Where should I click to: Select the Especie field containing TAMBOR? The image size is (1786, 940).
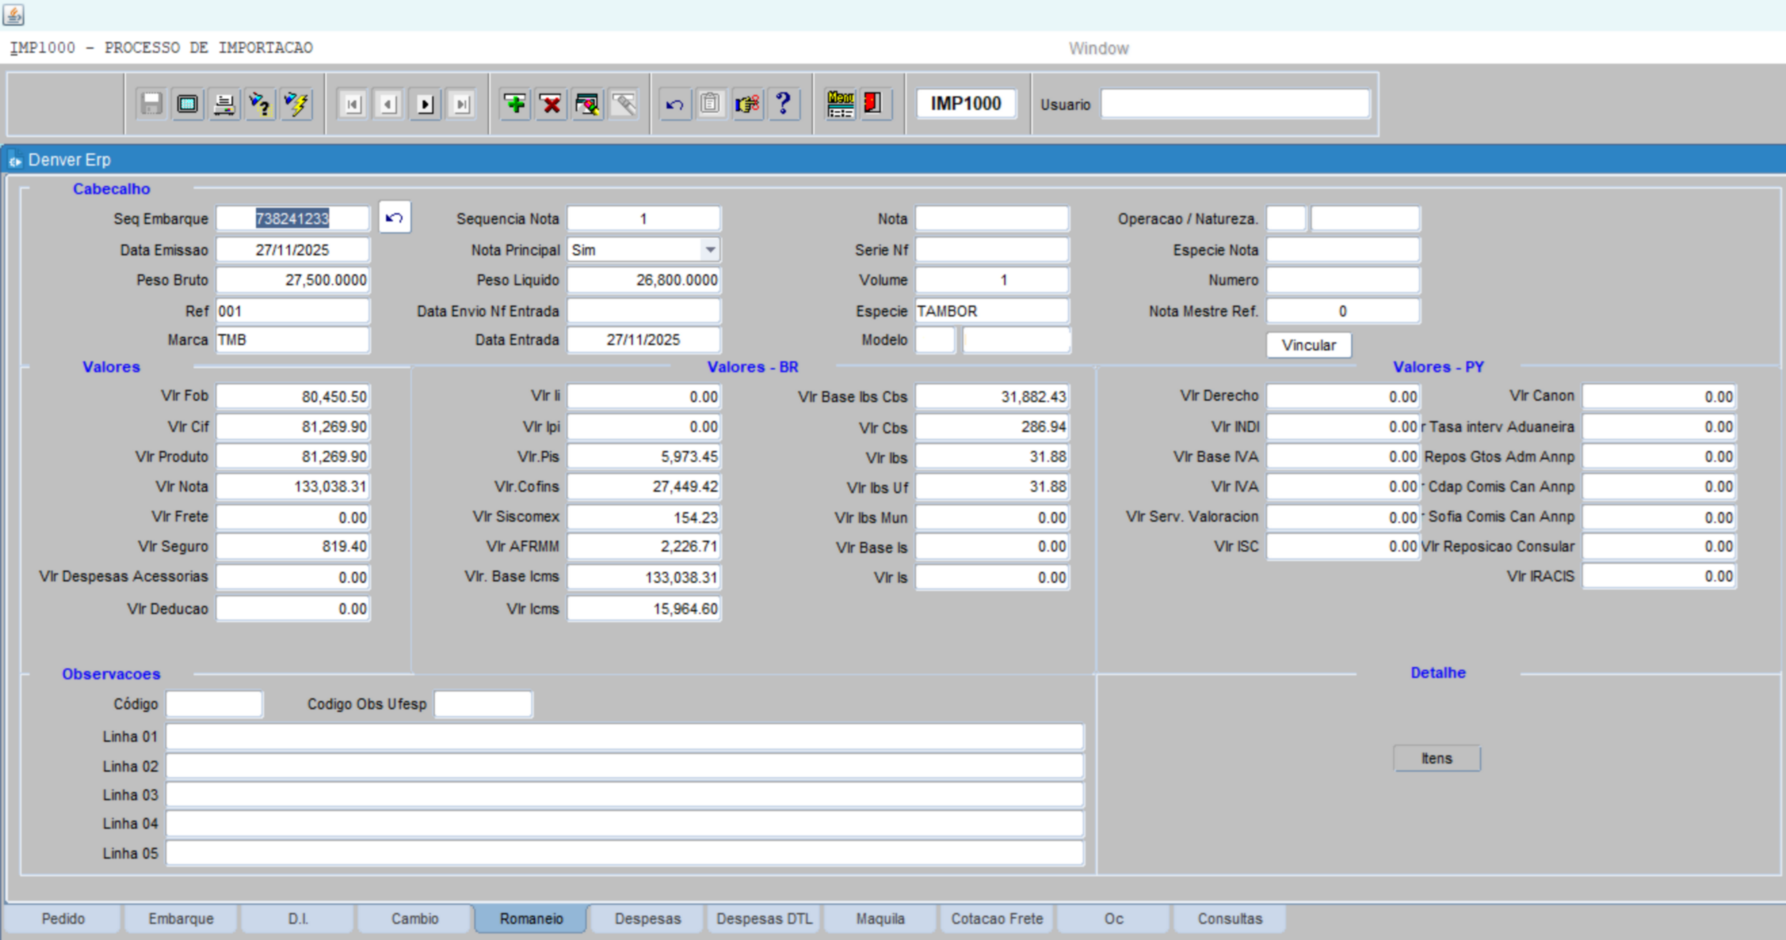tap(991, 311)
